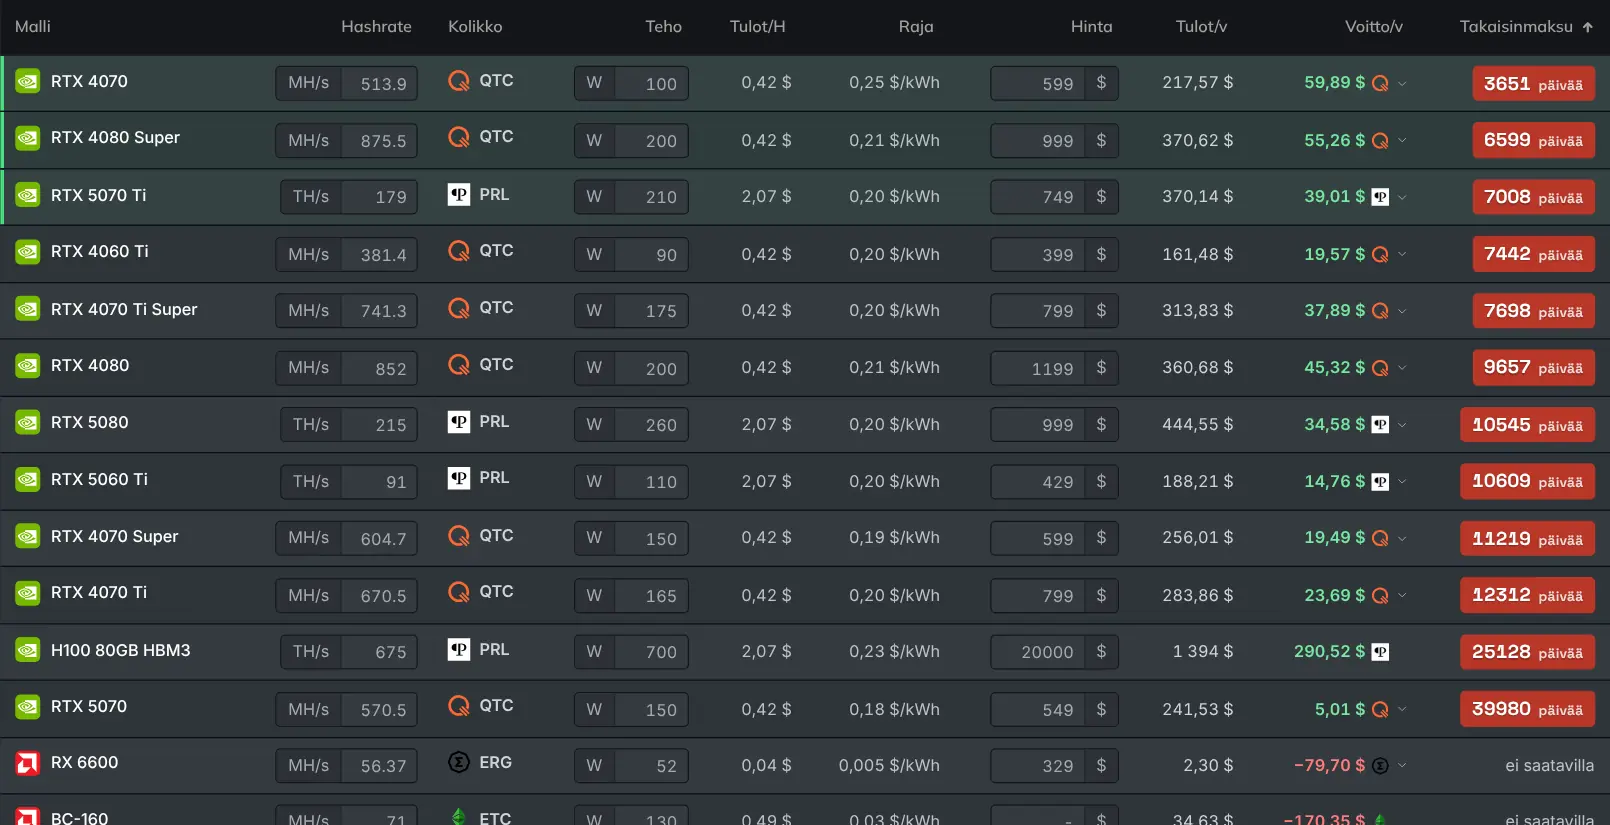
Task: Sort by Malli column header
Action: (x=33, y=27)
